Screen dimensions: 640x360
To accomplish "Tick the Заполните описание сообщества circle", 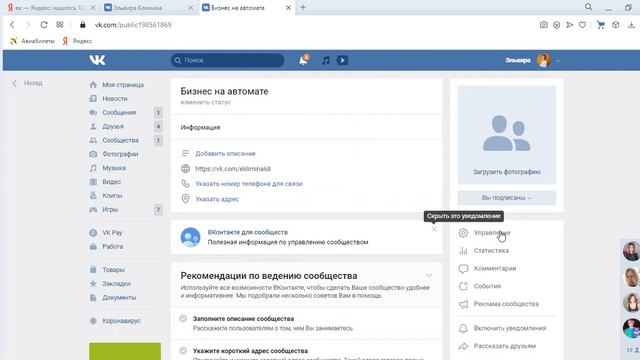I will 183,318.
